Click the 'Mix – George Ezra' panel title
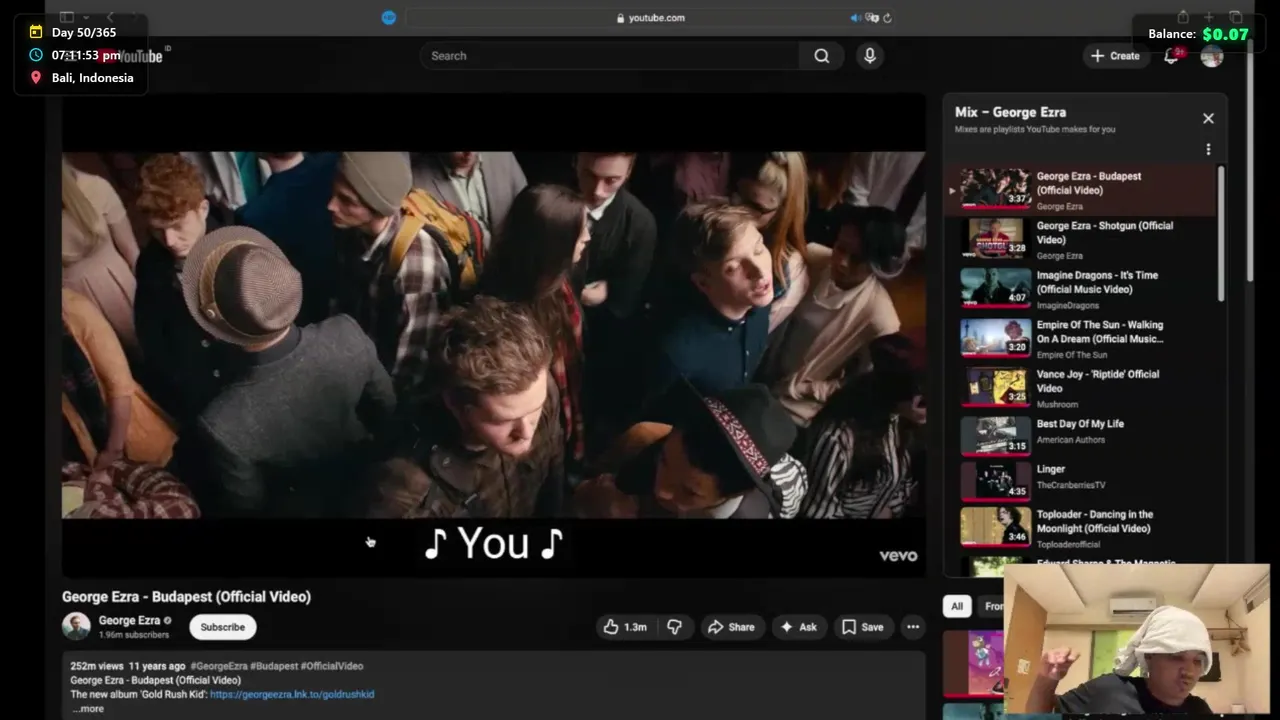 1010,112
